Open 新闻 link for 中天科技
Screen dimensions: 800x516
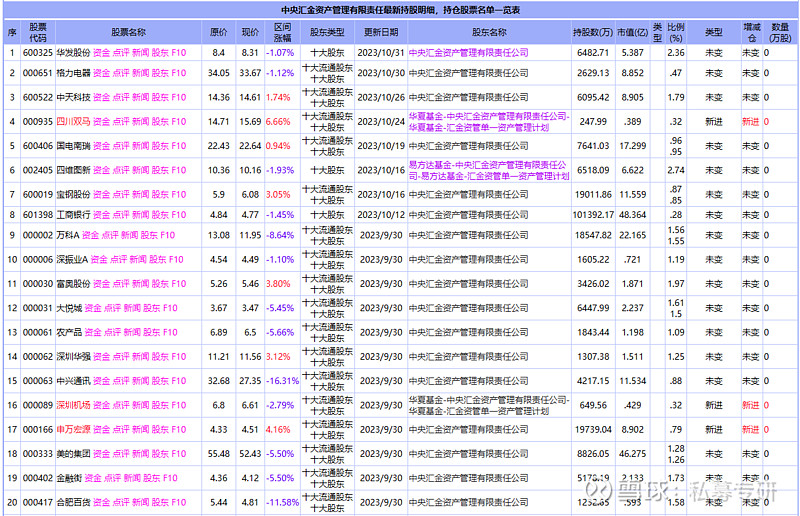coord(140,97)
